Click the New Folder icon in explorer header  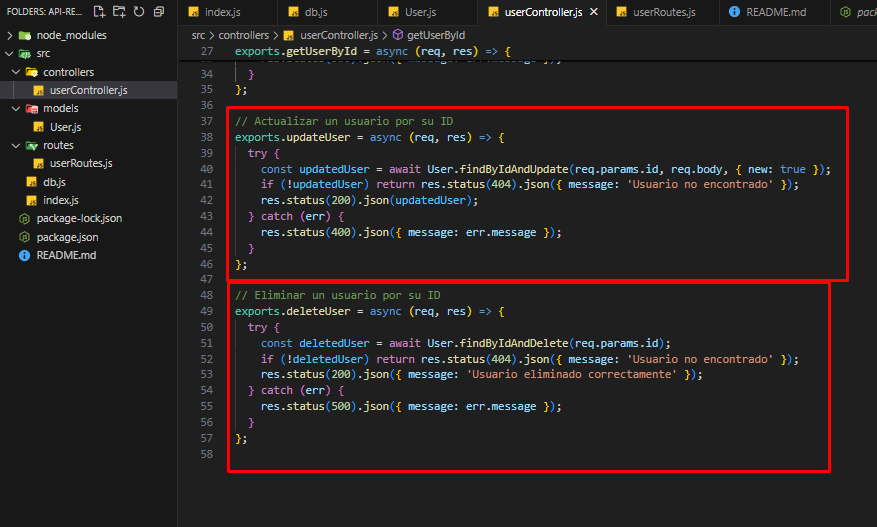[x=119, y=12]
